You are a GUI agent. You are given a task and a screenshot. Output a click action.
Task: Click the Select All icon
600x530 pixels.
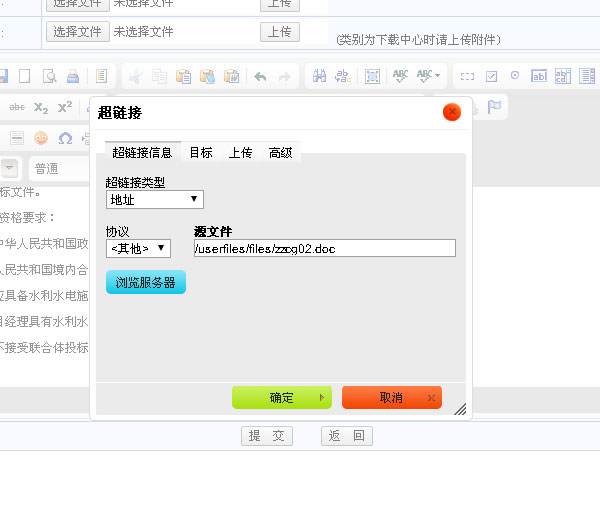(x=372, y=76)
